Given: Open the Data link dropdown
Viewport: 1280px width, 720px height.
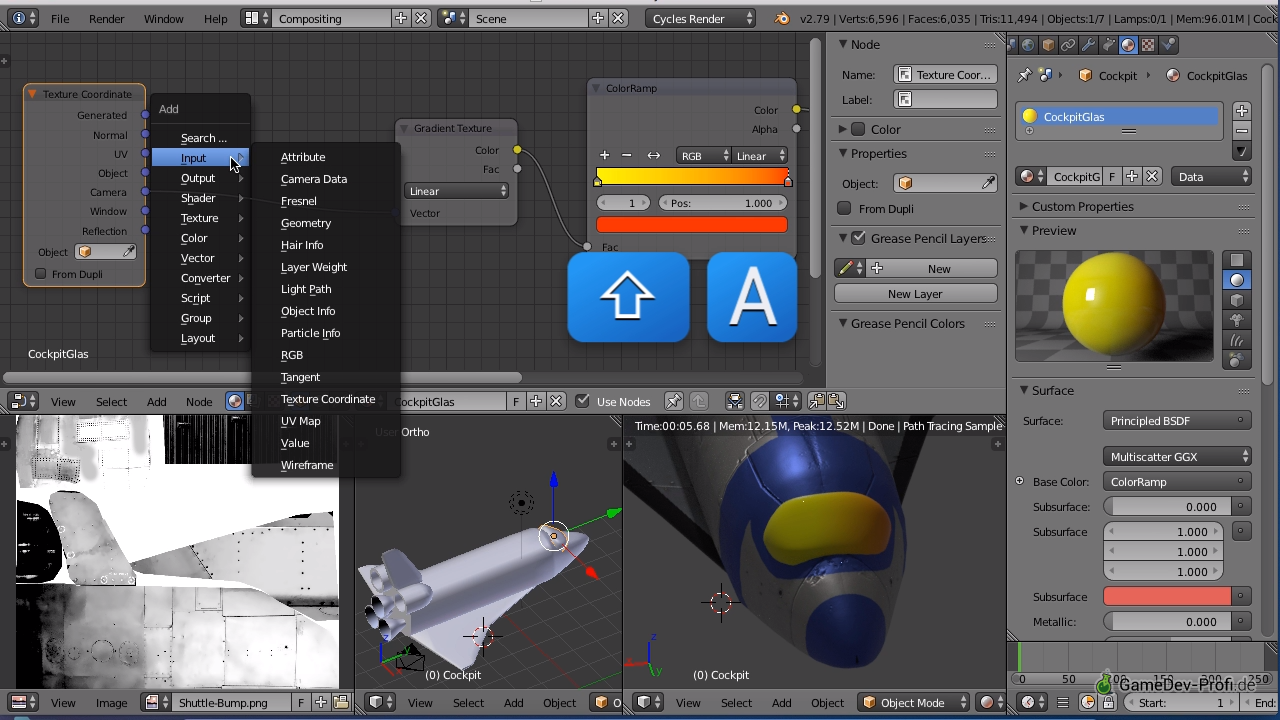Looking at the screenshot, I should (x=1211, y=177).
